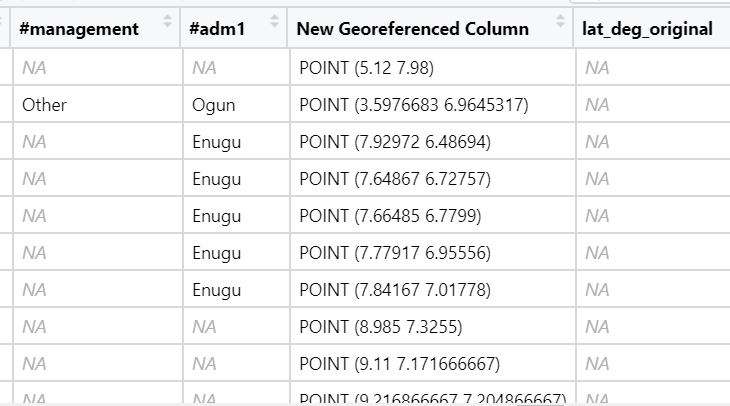Viewport: 730px width, 406px height.
Task: Click the #adm1 column header text
Action: coord(213,29)
